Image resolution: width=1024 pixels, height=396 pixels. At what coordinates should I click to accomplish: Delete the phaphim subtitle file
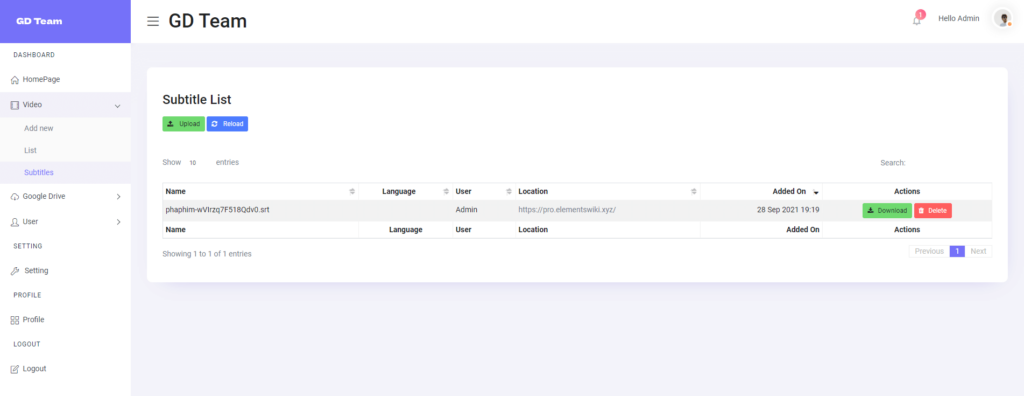pos(933,210)
